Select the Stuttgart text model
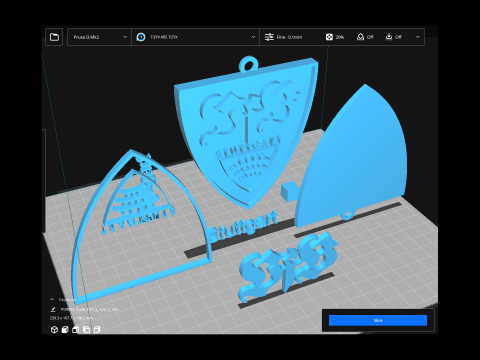This screenshot has width=480, height=360. pos(243,227)
